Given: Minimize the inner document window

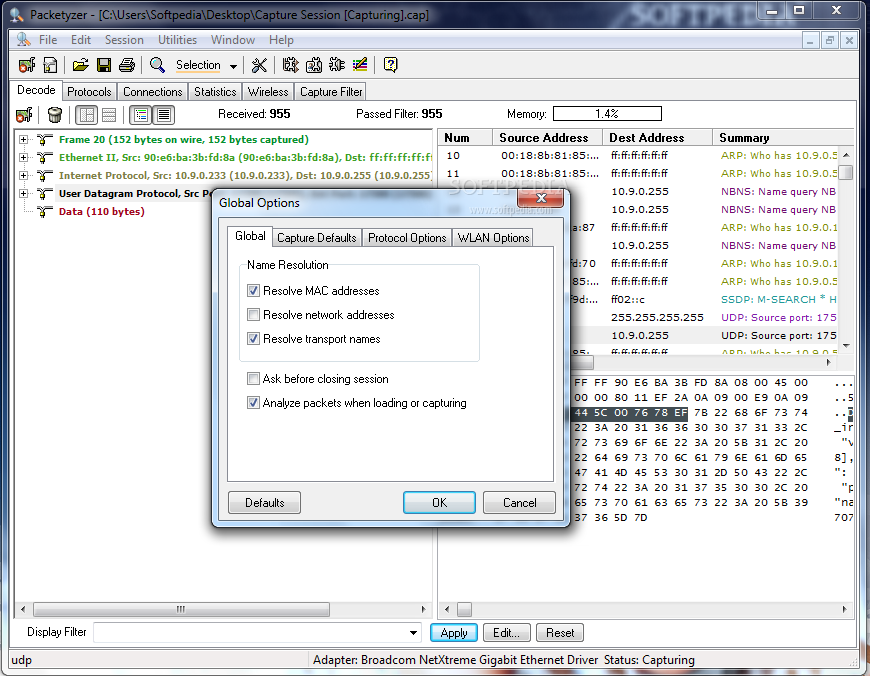Looking at the screenshot, I should (810, 40).
